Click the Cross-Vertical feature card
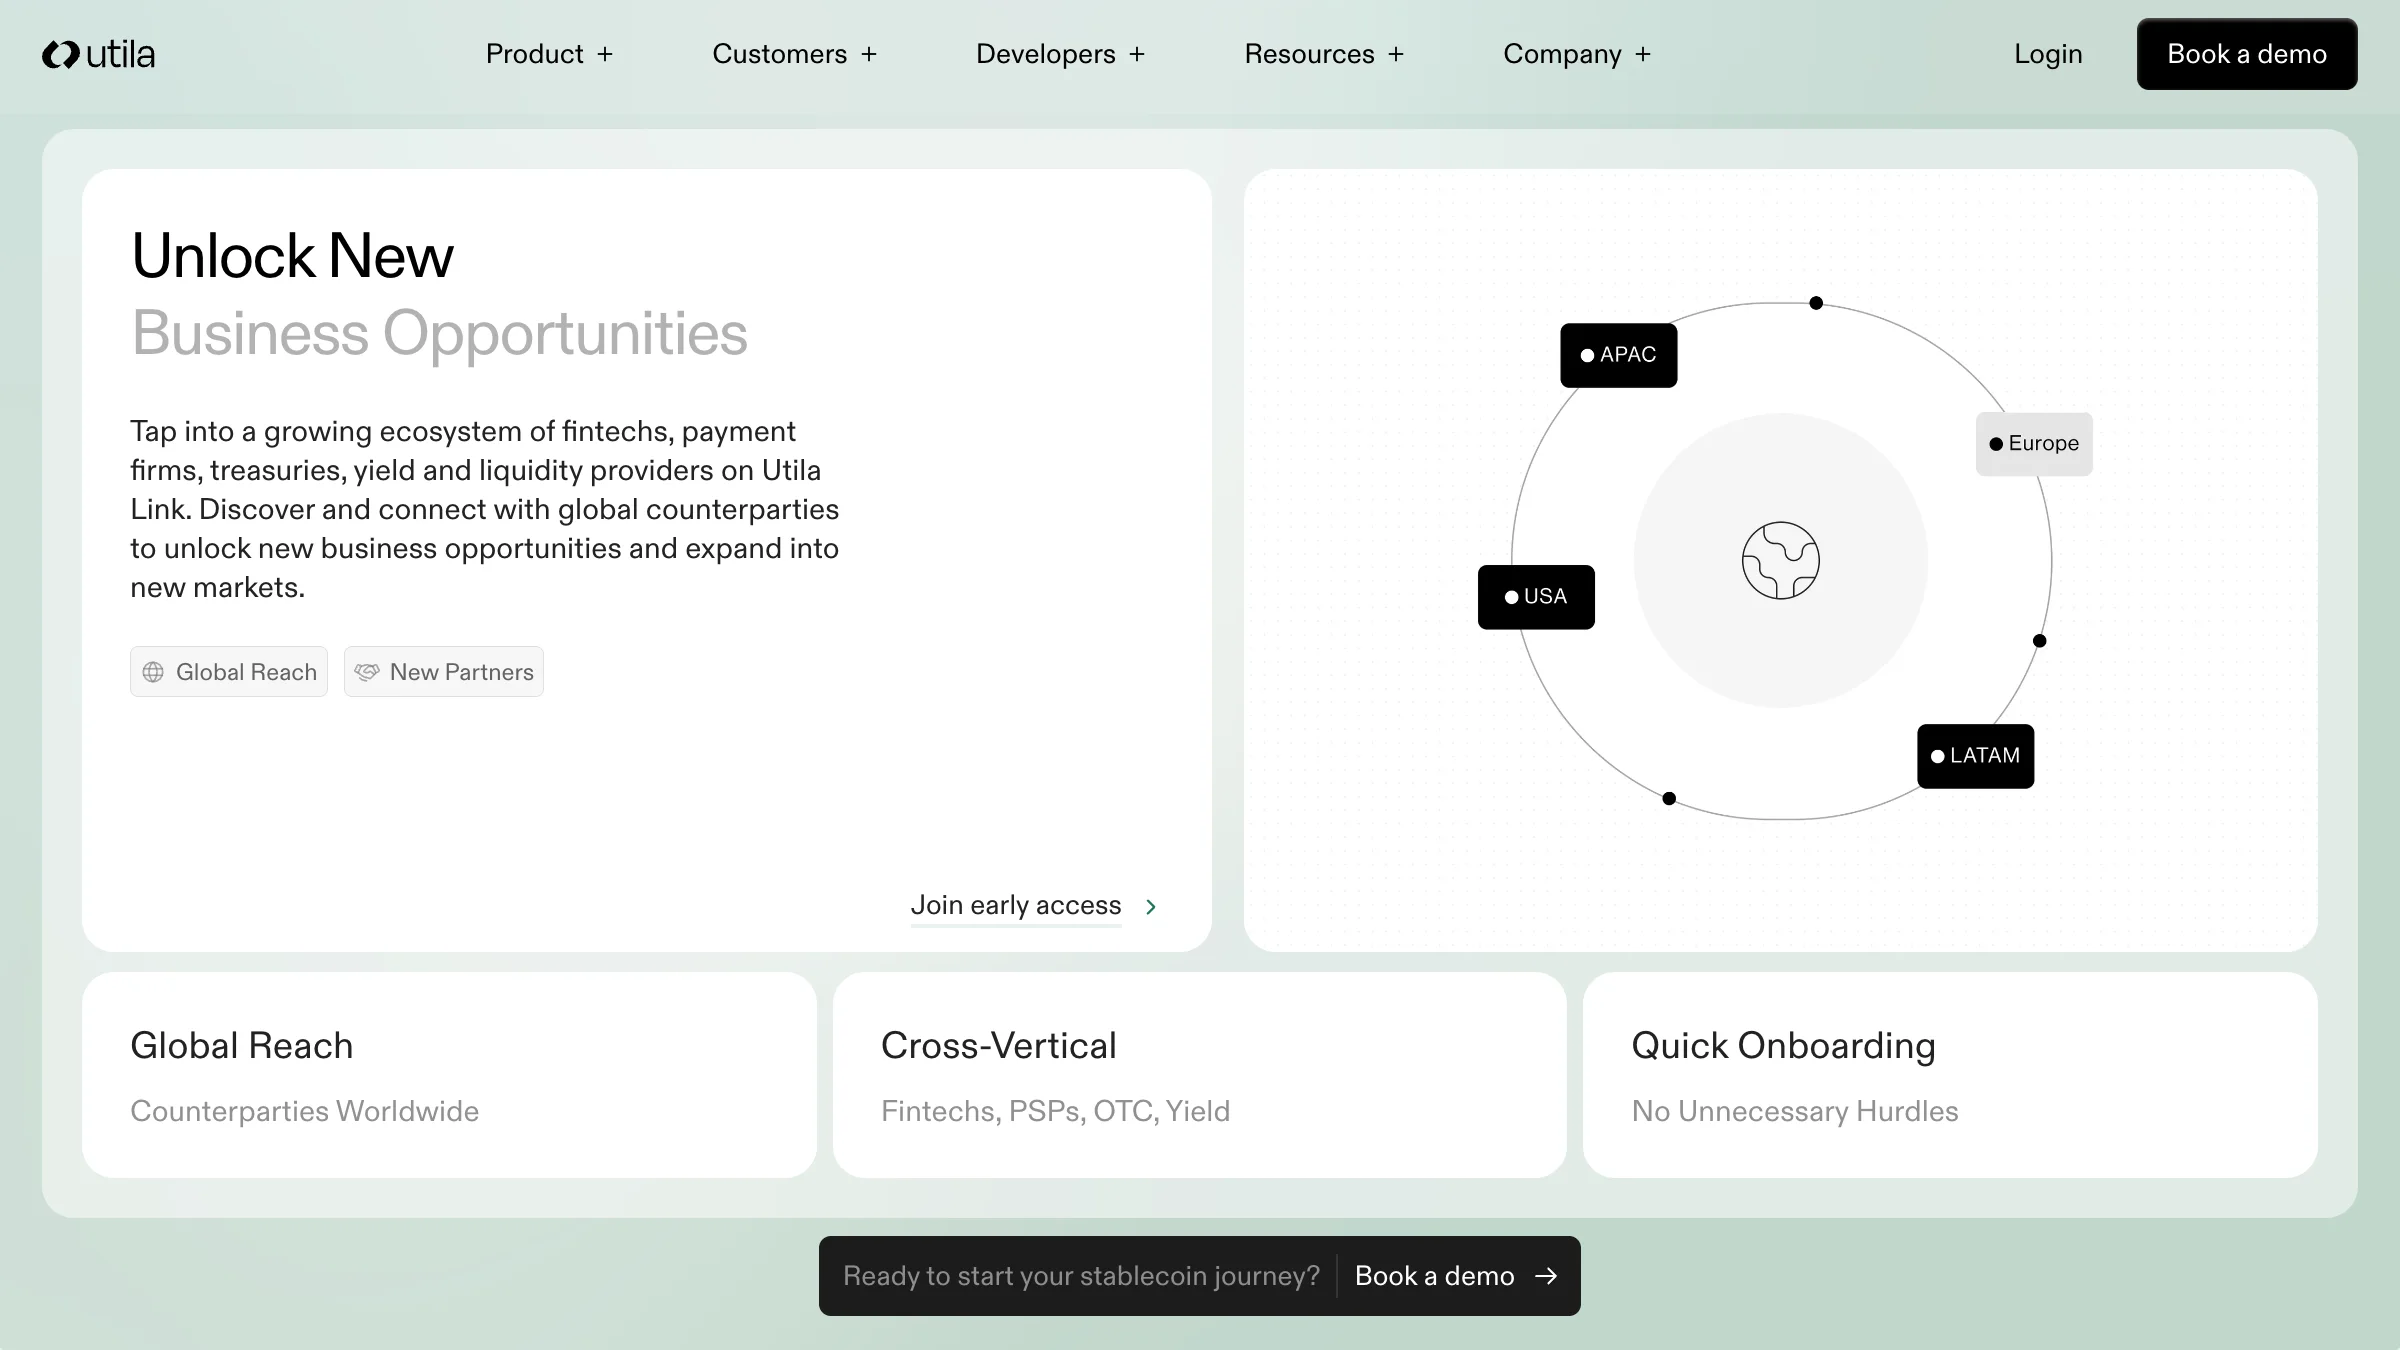 [1199, 1075]
